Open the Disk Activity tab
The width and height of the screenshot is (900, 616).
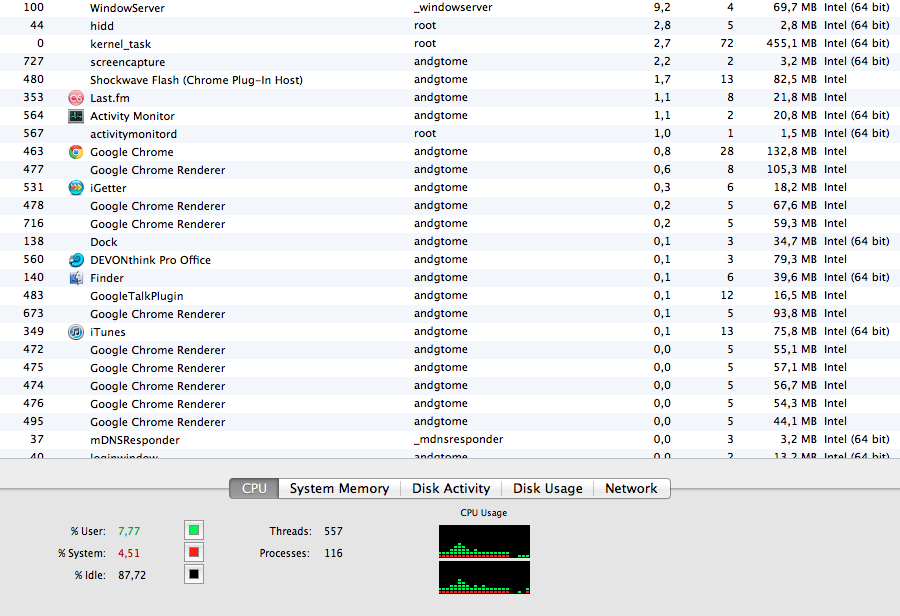tap(451, 489)
